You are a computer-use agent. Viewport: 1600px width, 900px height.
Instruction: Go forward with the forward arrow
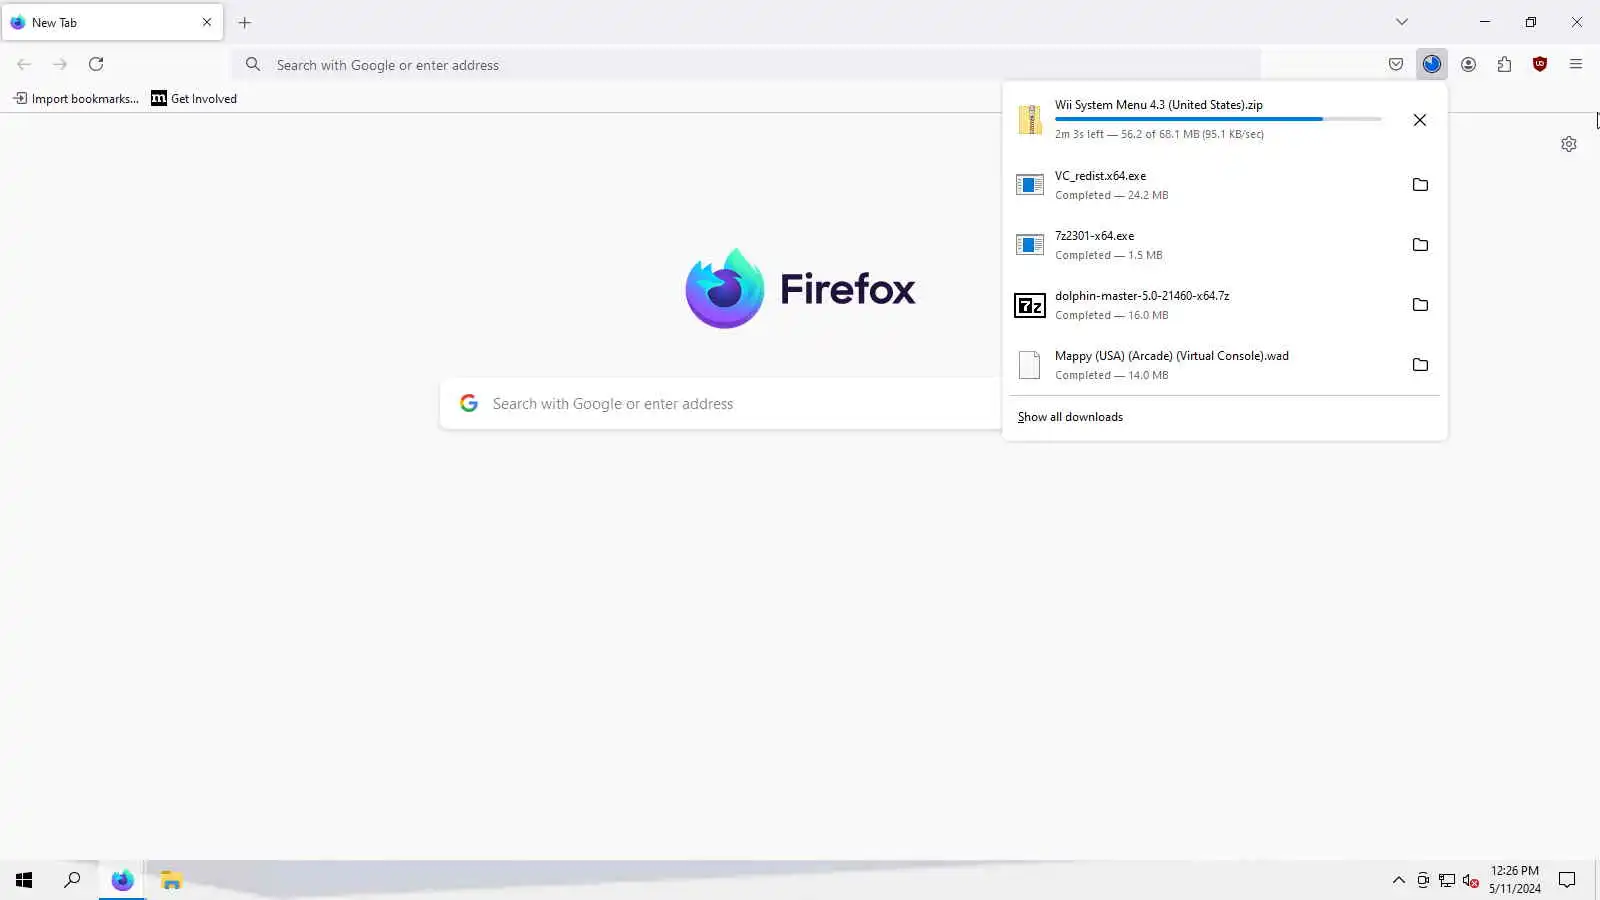(x=60, y=64)
